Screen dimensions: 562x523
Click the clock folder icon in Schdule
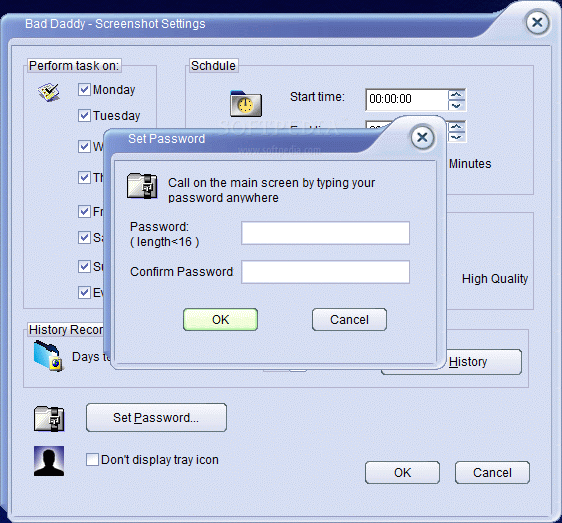point(246,104)
